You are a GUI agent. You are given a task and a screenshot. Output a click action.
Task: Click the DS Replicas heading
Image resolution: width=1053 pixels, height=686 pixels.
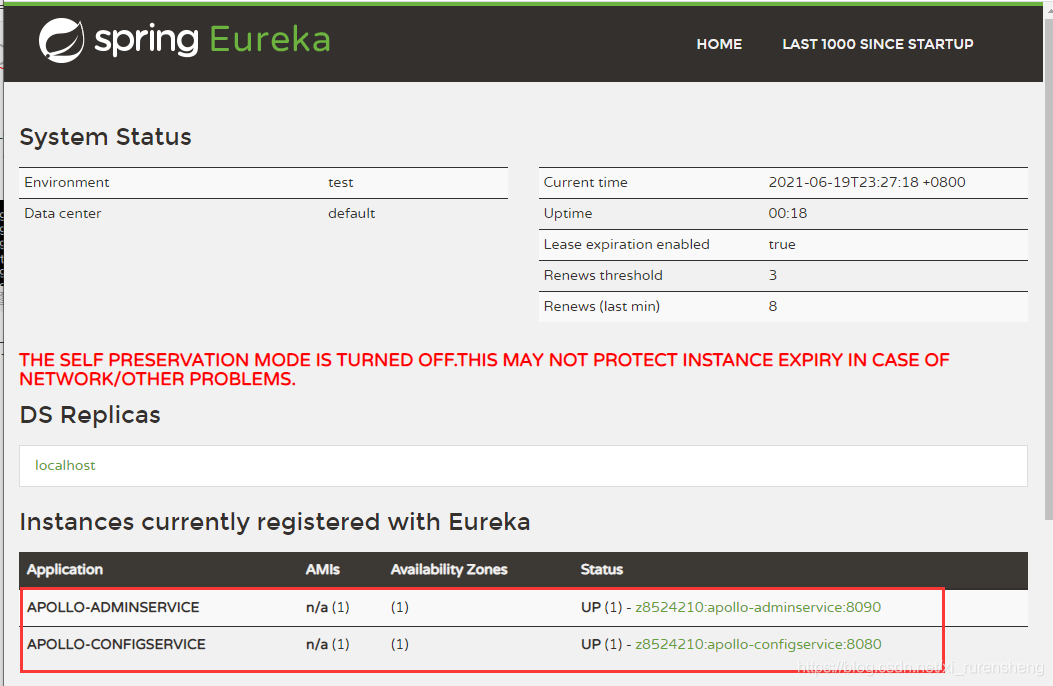[x=90, y=415]
